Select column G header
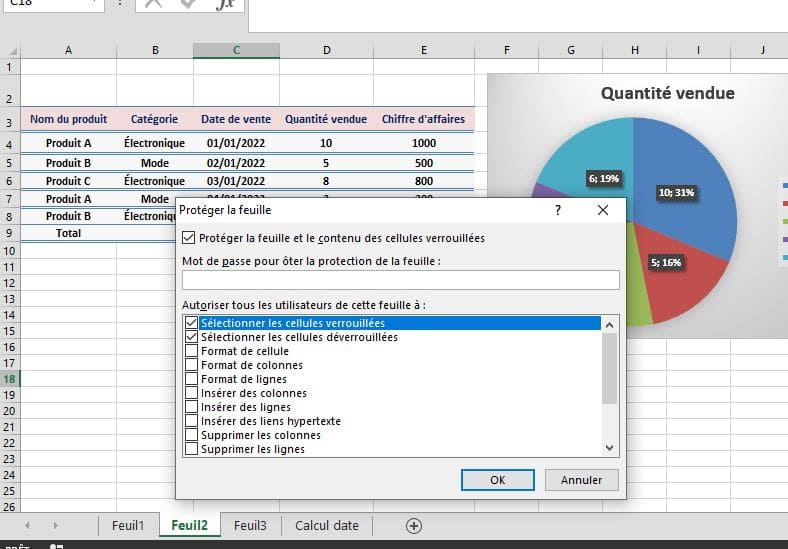The width and height of the screenshot is (788, 549). point(570,50)
